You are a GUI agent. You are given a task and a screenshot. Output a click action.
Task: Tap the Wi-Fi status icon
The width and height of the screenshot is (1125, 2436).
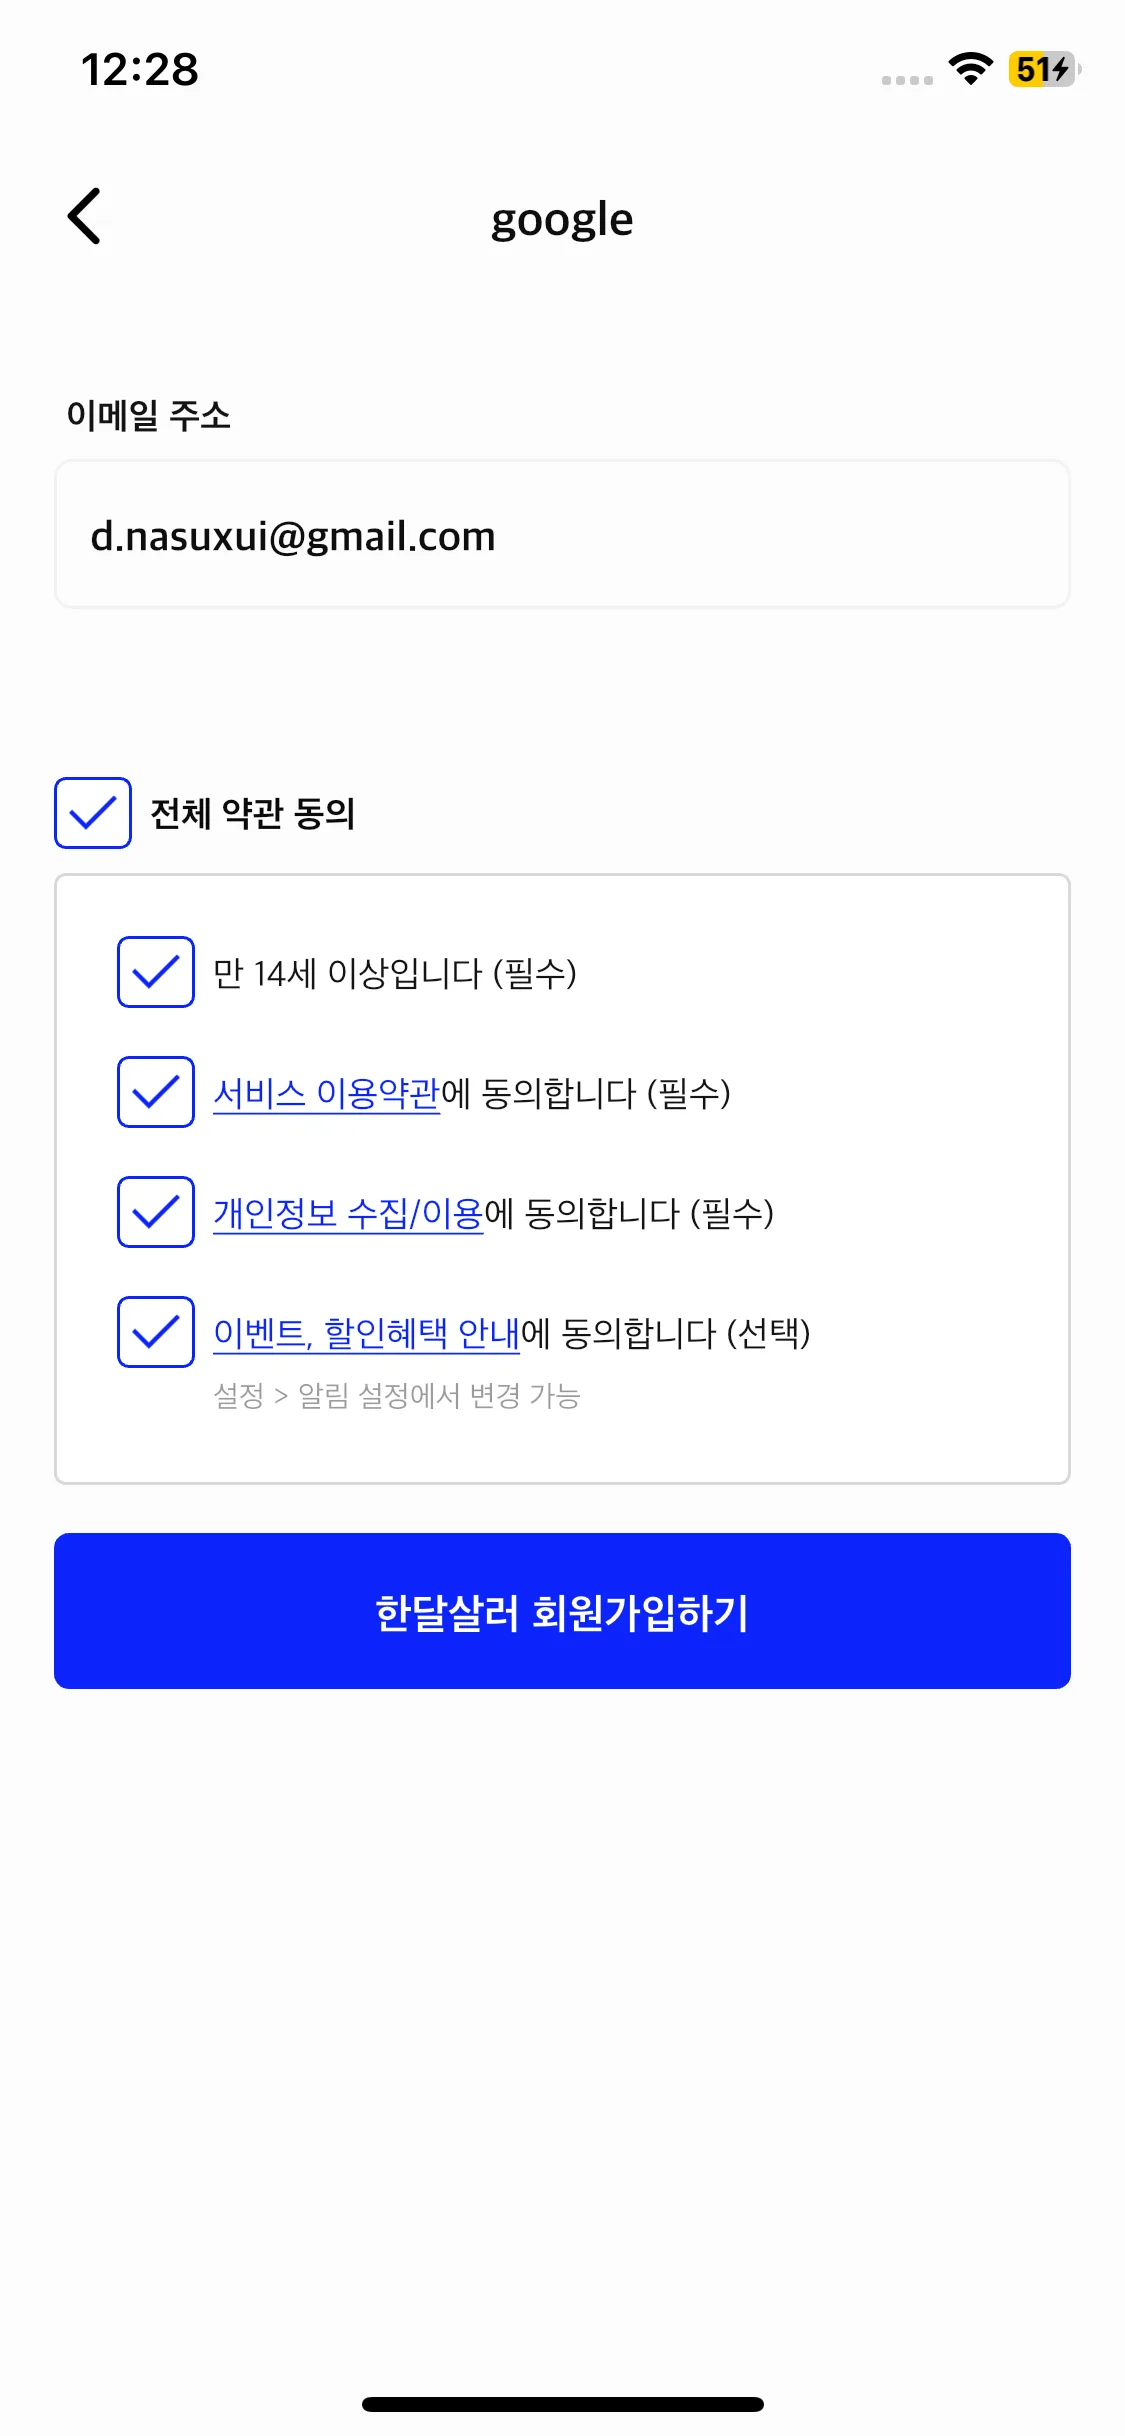970,69
